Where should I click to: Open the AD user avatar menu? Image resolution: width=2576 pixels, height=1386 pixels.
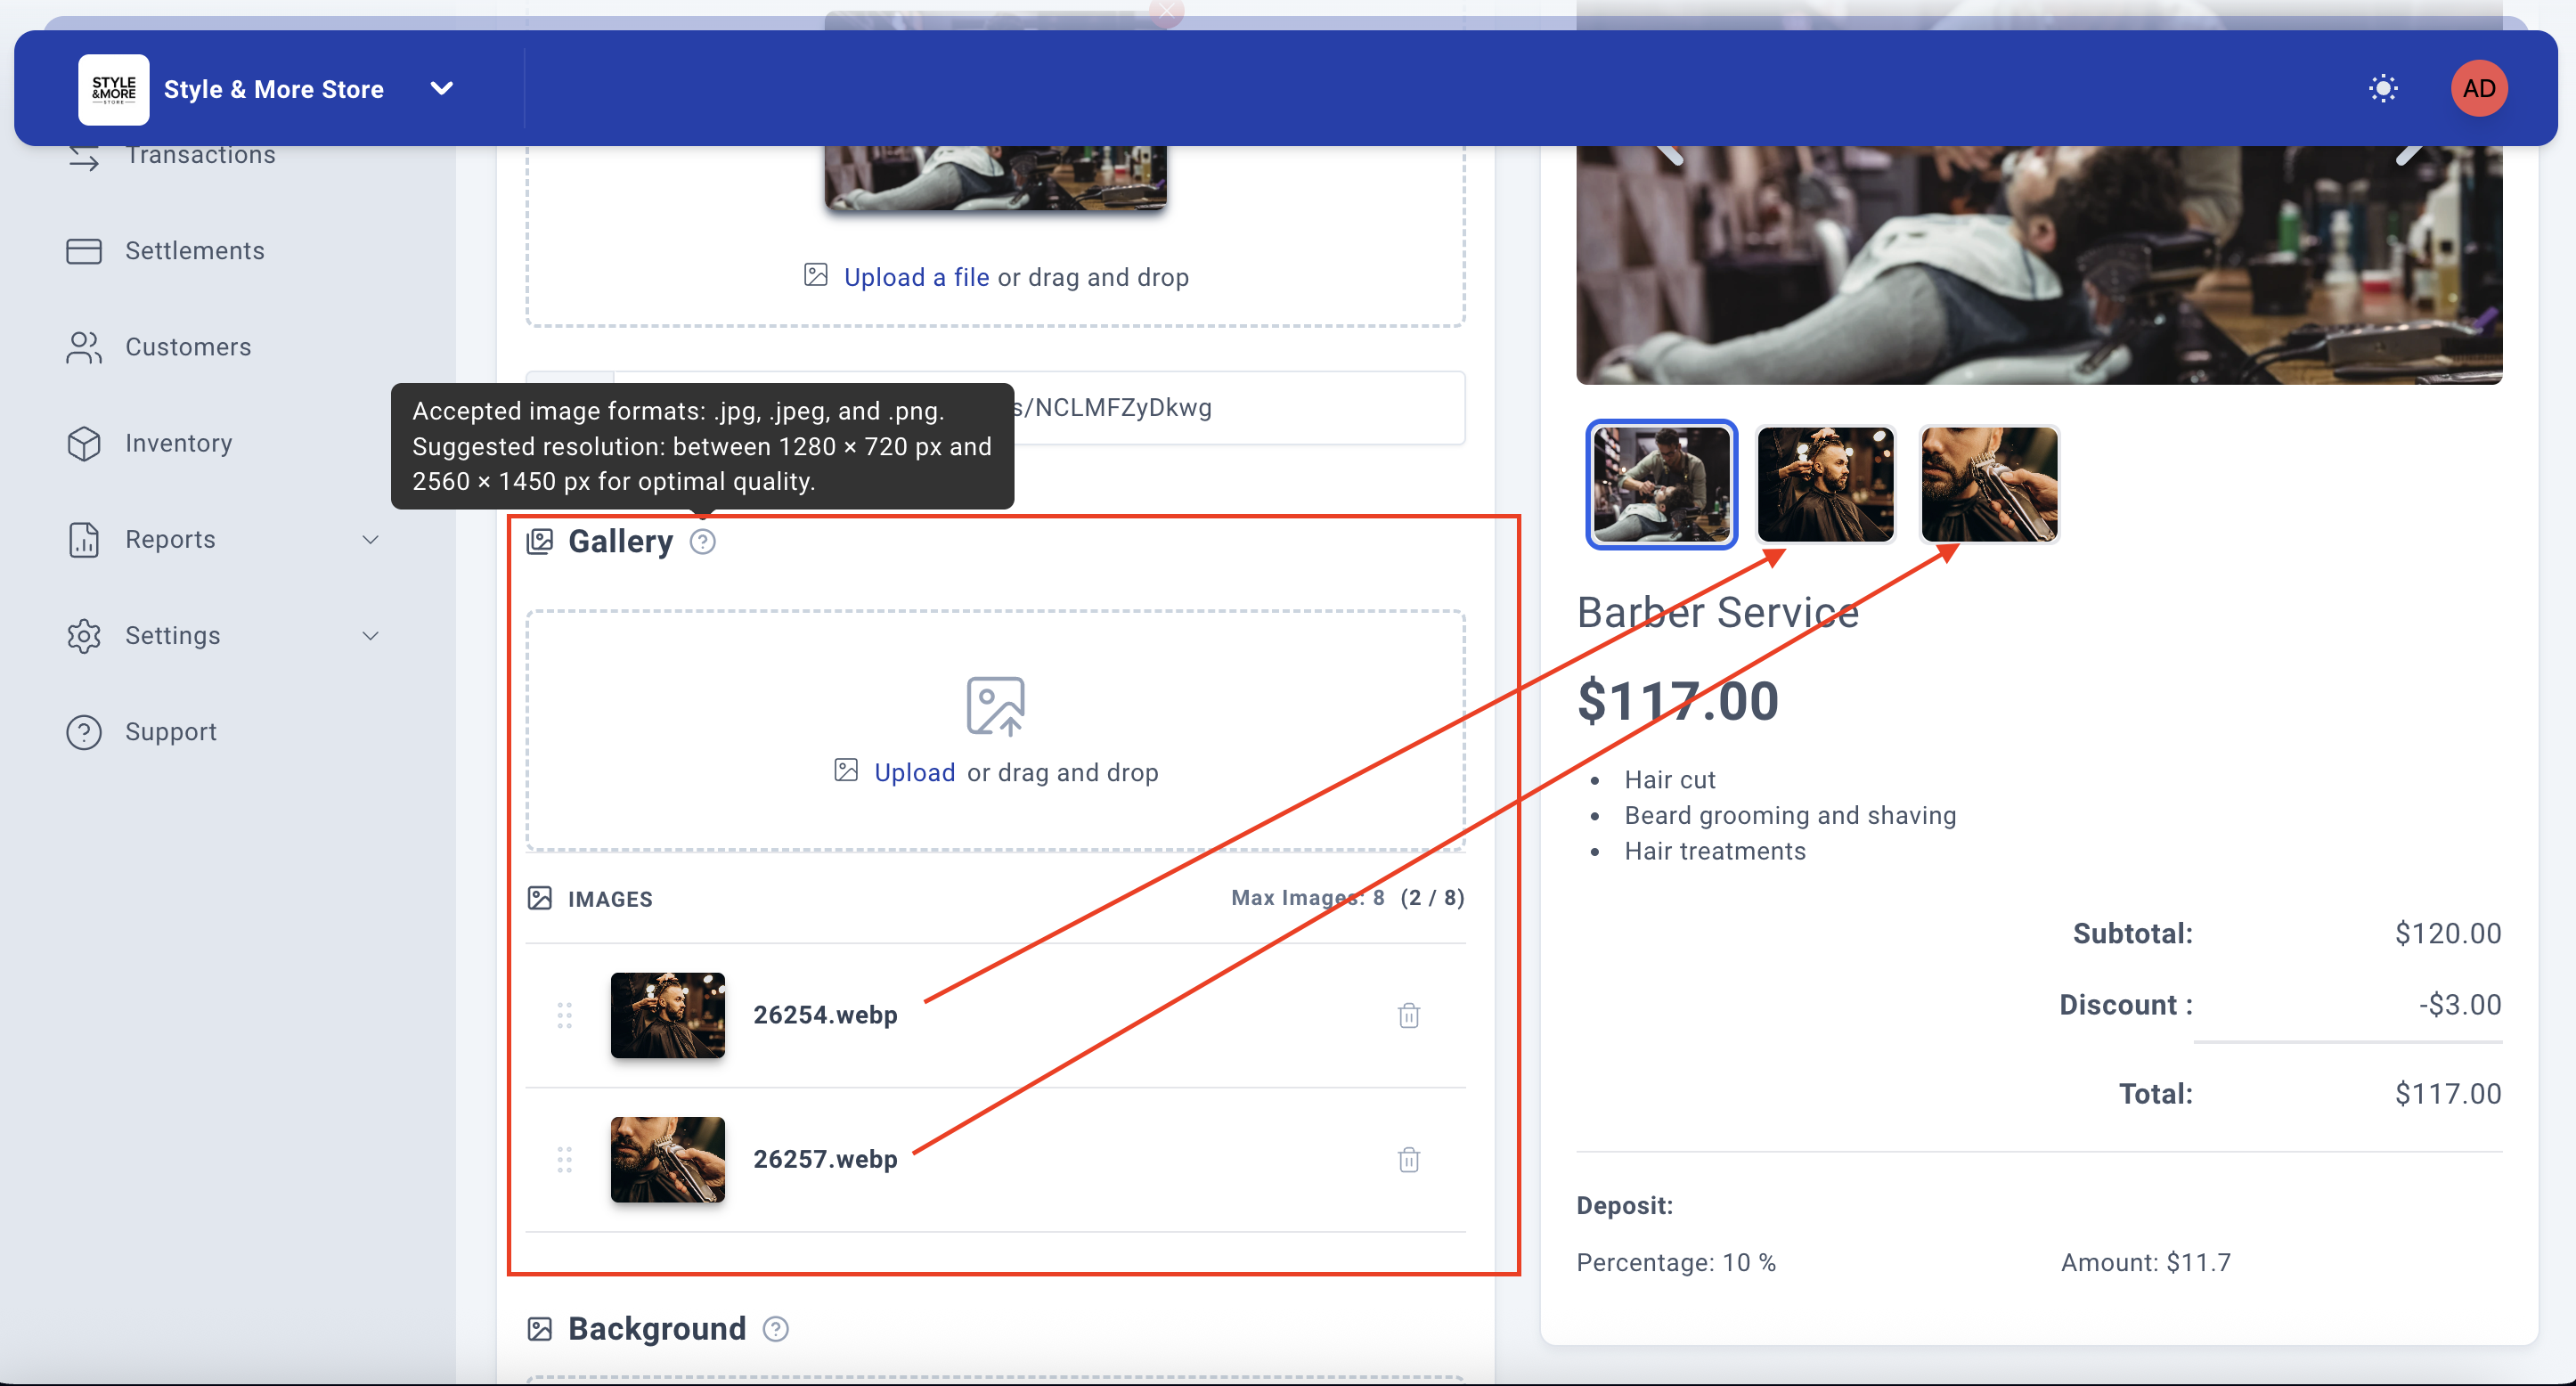pyautogui.click(x=2478, y=88)
